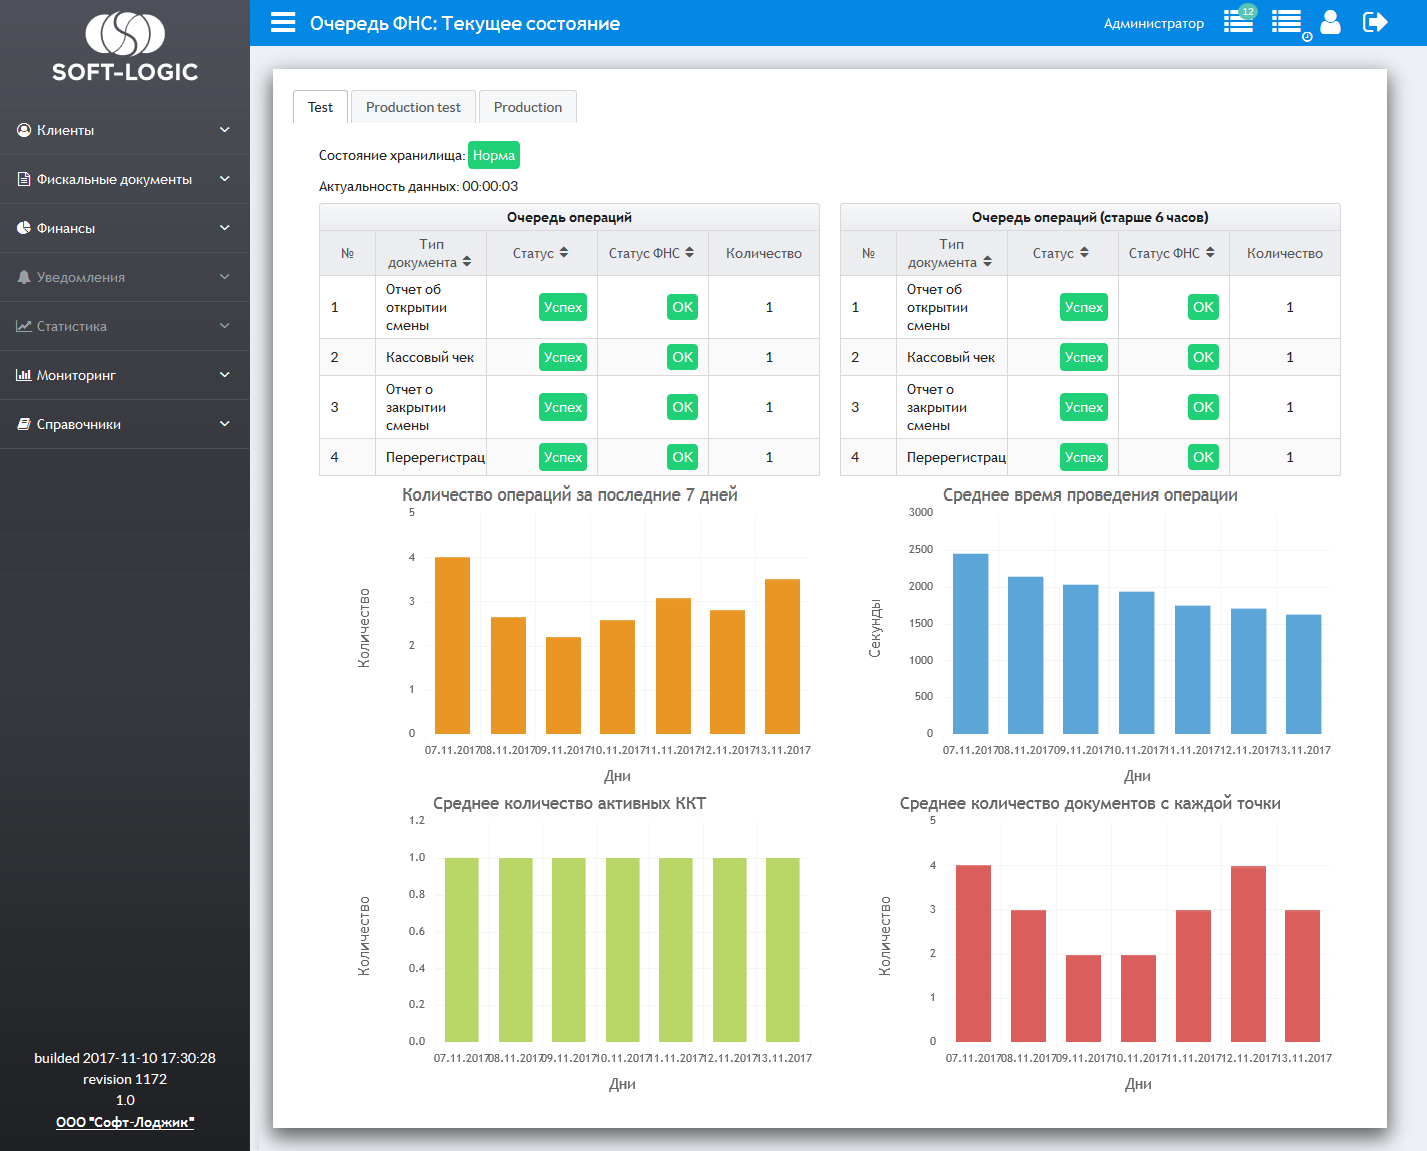Click Среднее время проведения операции chart title
1427x1151 pixels.
tap(1090, 495)
